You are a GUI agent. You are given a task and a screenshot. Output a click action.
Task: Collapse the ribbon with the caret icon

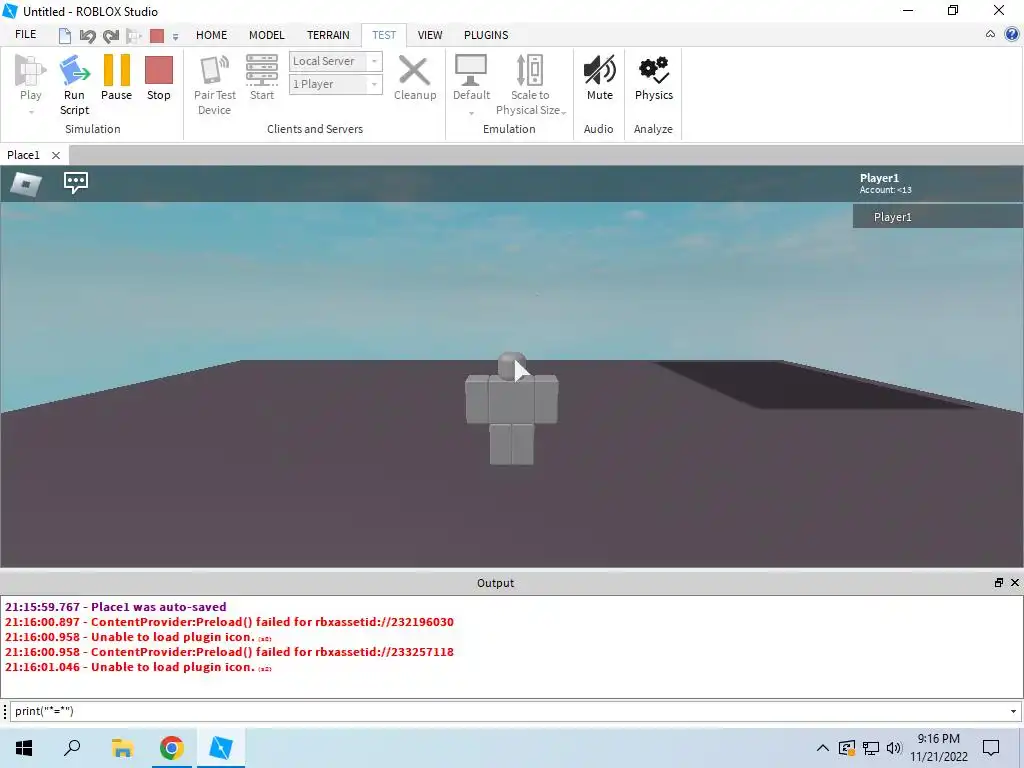pyautogui.click(x=990, y=34)
